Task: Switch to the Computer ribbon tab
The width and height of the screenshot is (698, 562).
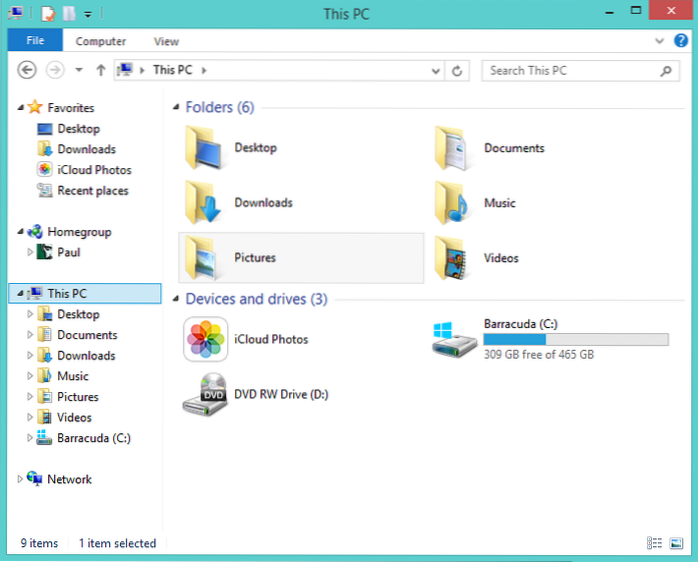Action: click(101, 41)
